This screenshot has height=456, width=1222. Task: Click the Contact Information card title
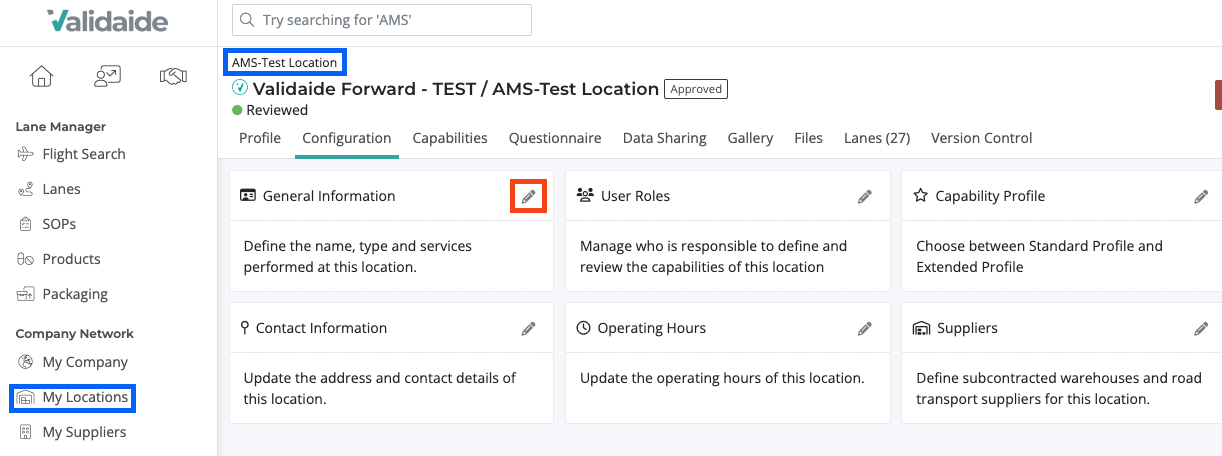321,328
